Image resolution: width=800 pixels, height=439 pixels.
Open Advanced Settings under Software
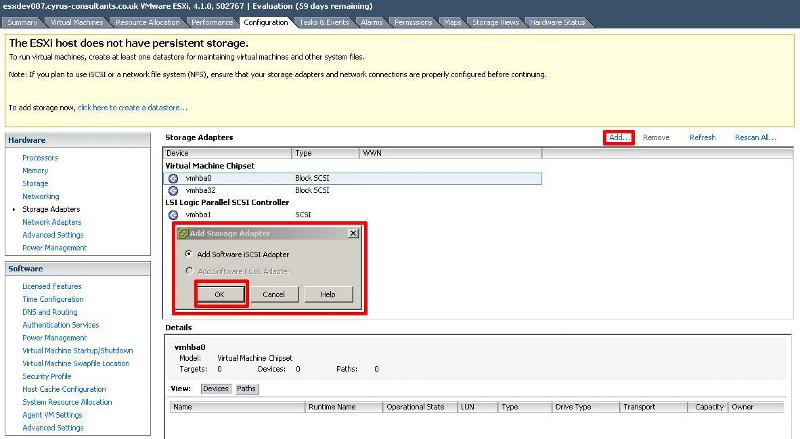[x=53, y=428]
